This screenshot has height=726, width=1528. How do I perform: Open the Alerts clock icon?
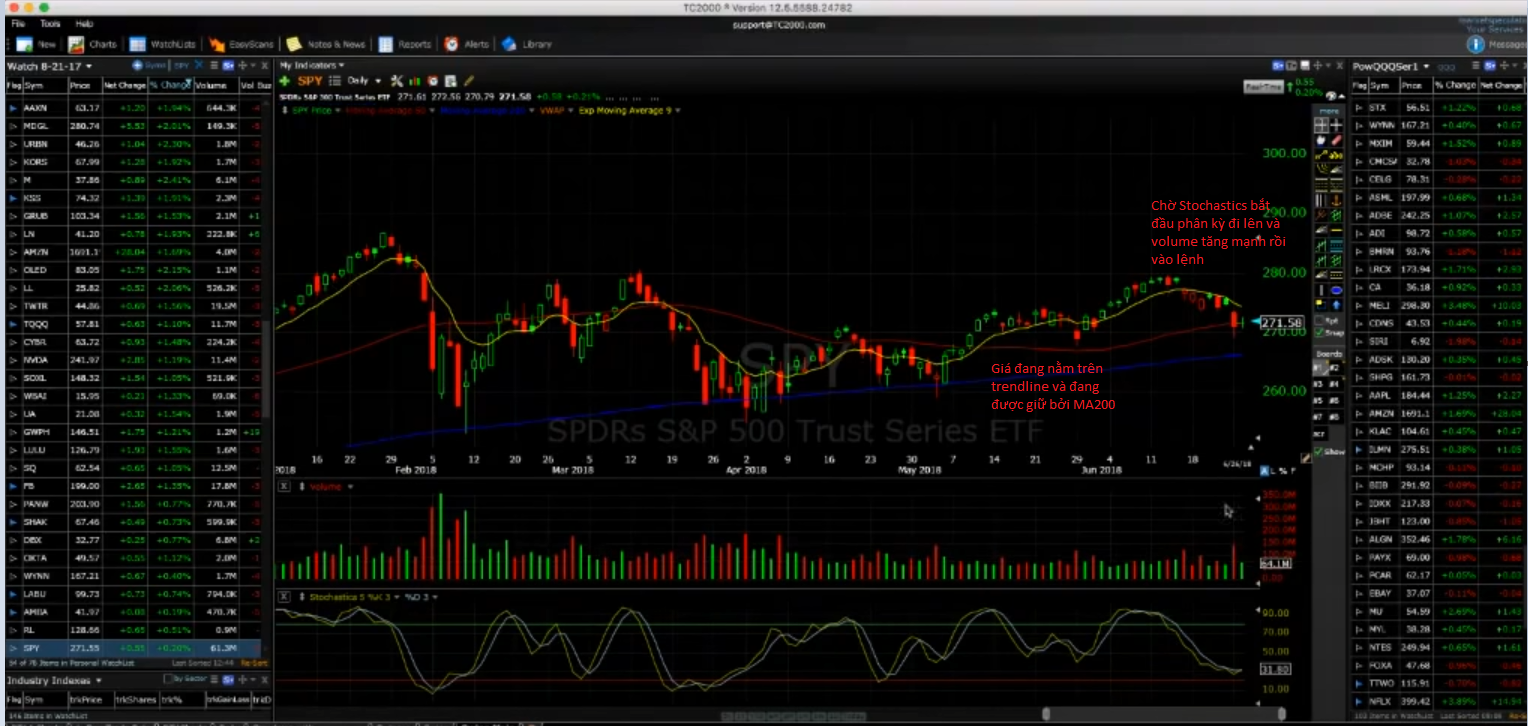[x=452, y=44]
